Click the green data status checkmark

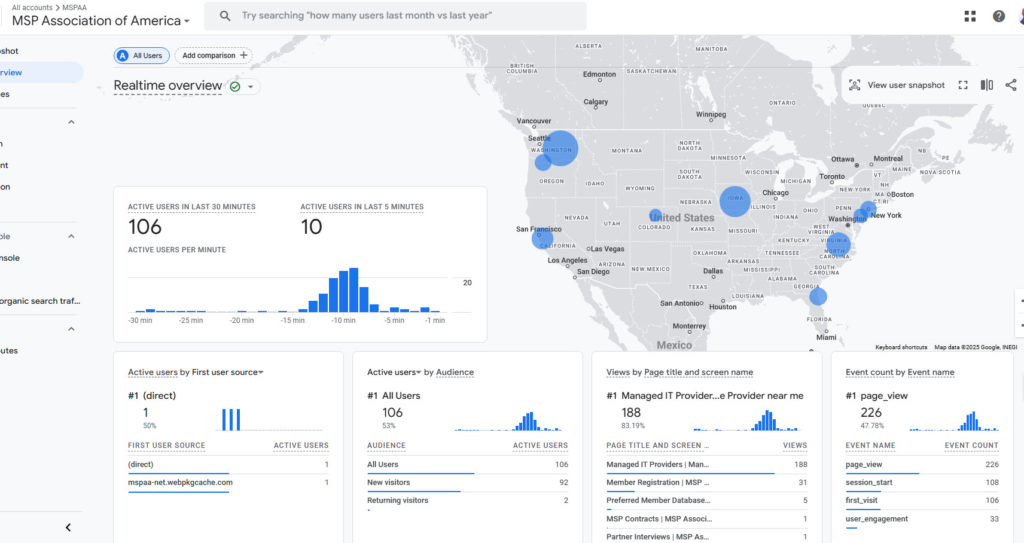click(x=235, y=86)
